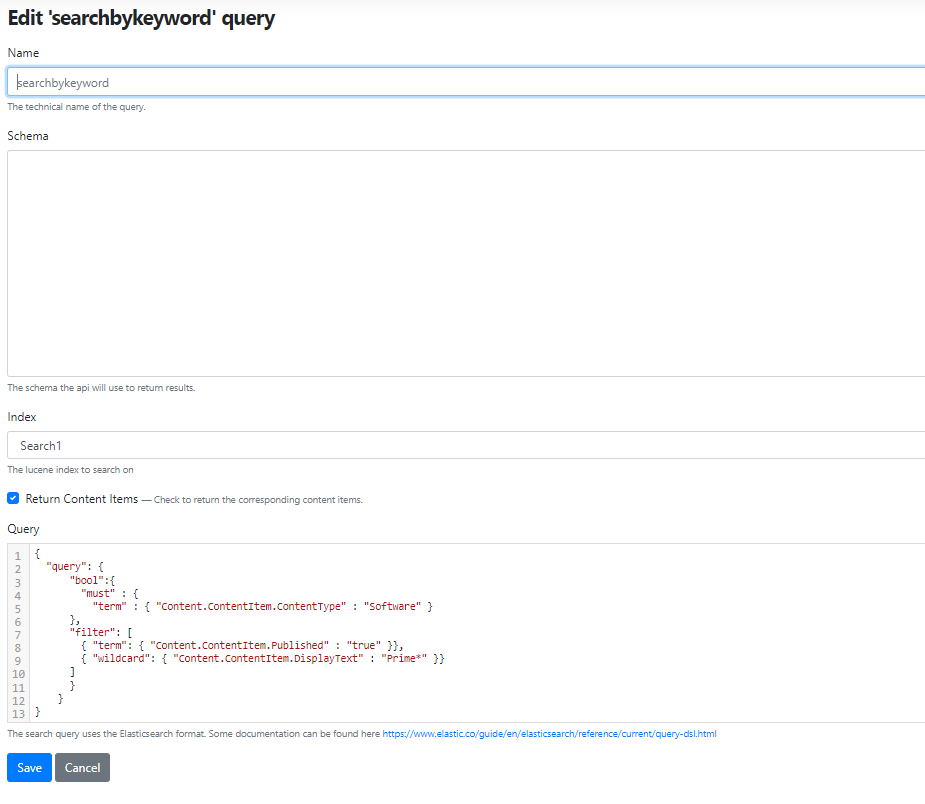Click the Return Content Items label text
The width and height of the screenshot is (925, 804).
[82, 499]
